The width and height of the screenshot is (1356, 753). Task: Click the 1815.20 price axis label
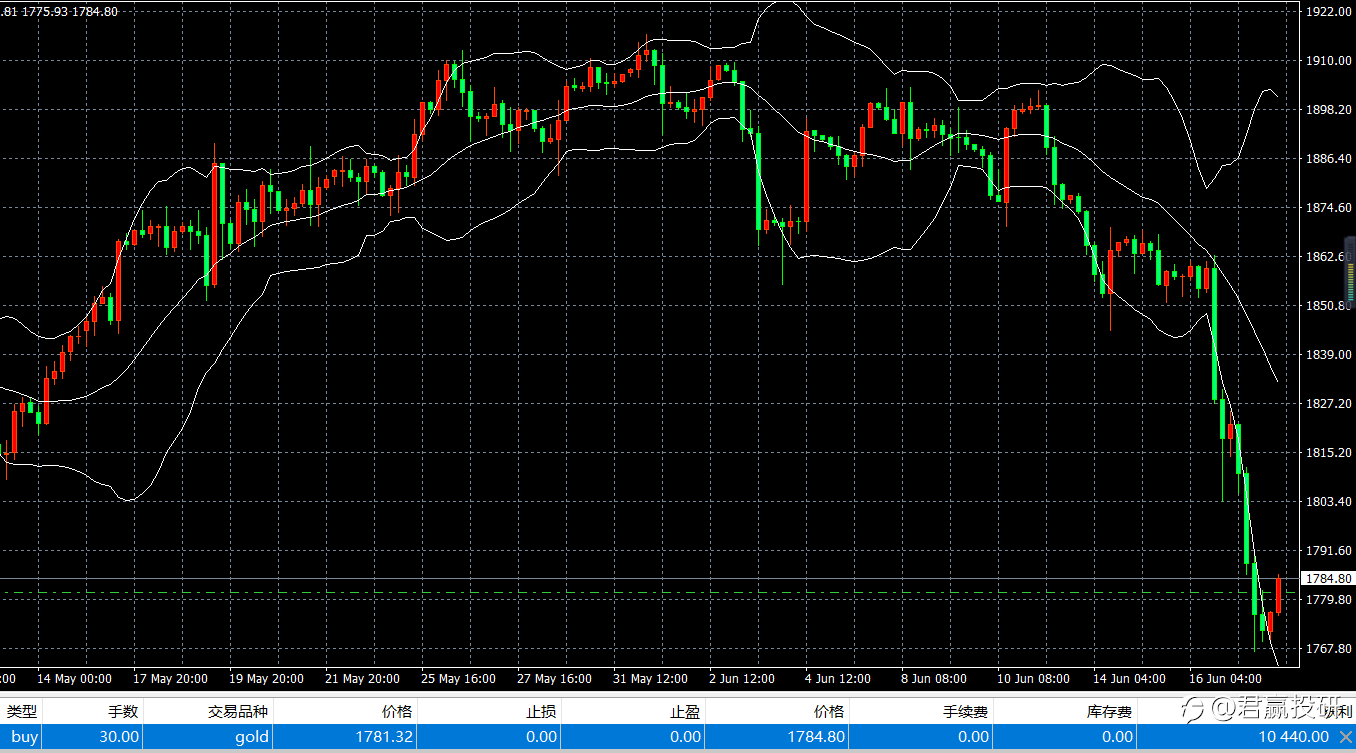[x=1329, y=453]
